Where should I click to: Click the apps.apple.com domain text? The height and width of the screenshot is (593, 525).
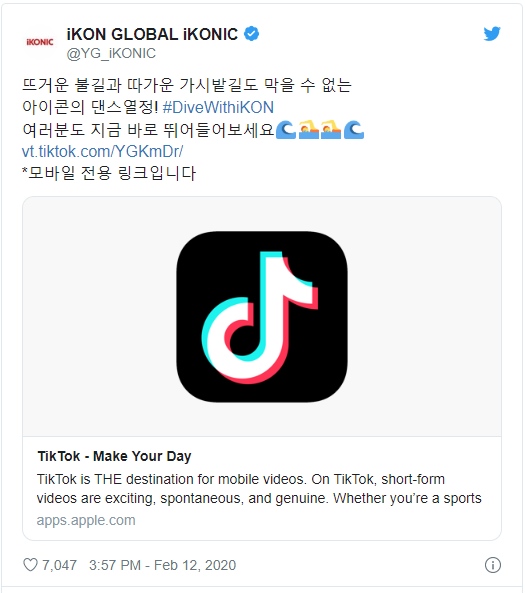coord(86,520)
